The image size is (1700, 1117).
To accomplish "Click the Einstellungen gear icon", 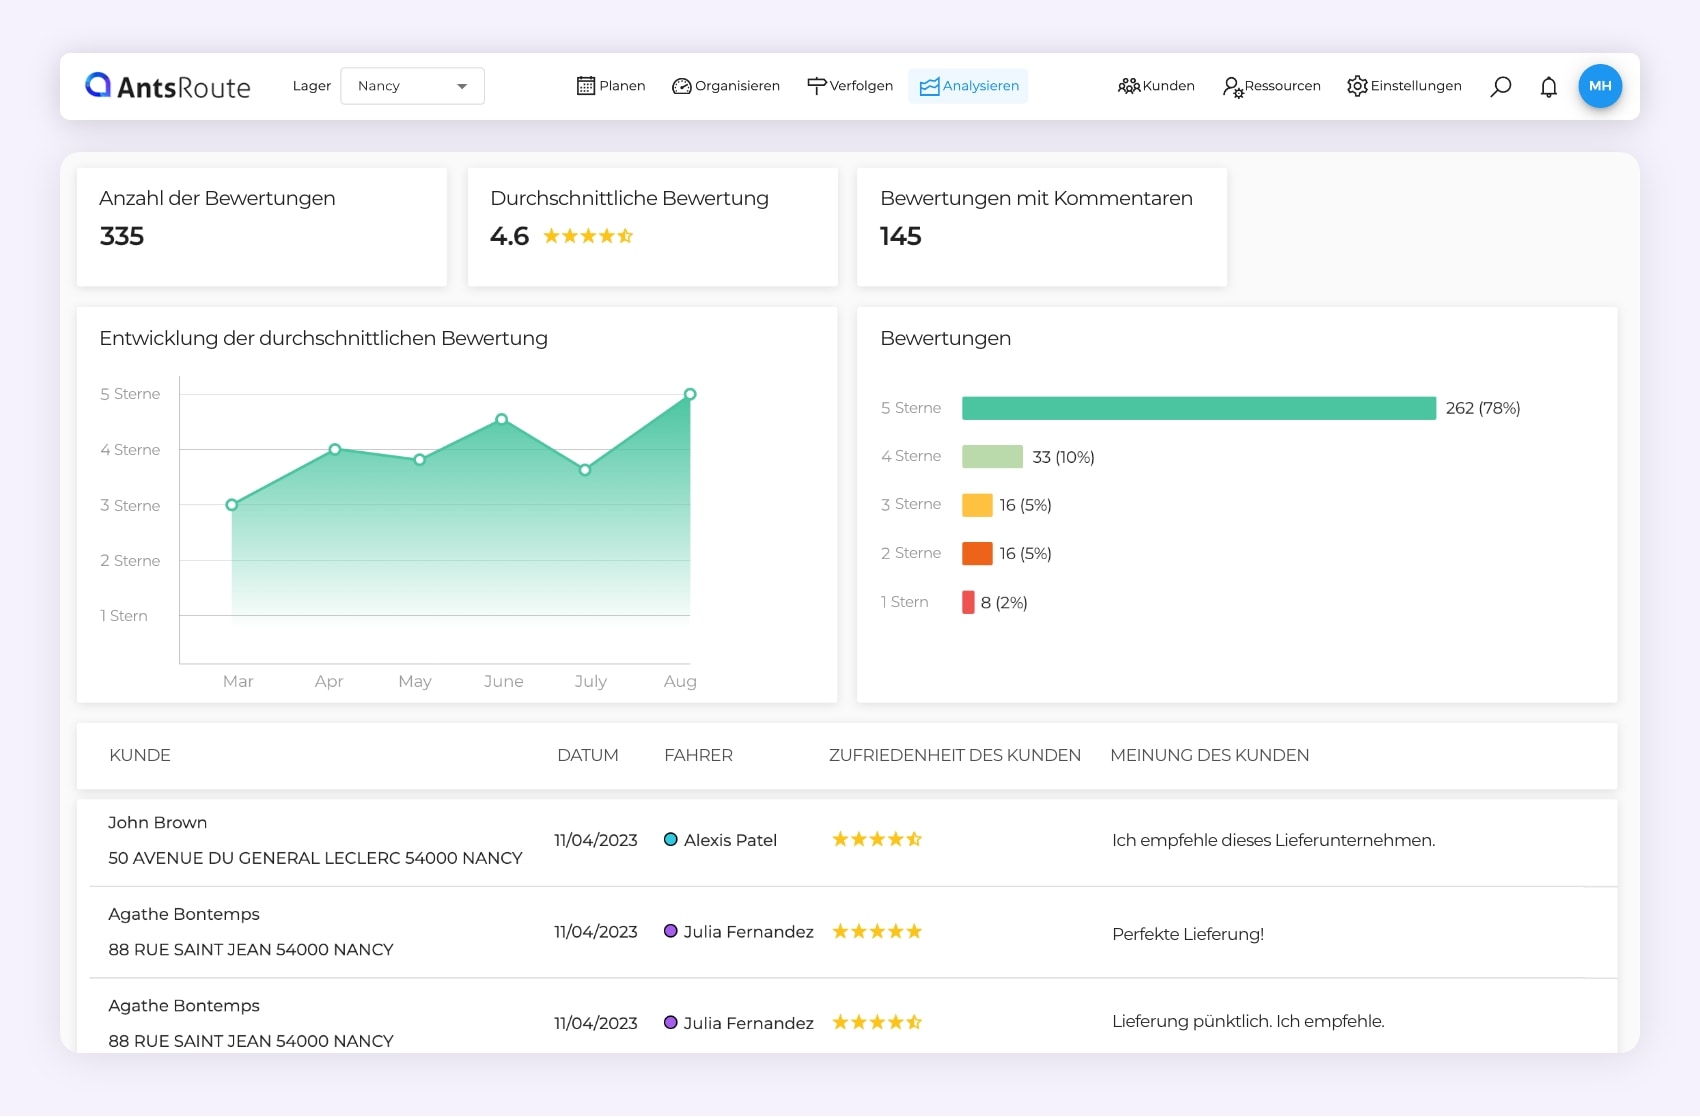I will click(x=1357, y=86).
